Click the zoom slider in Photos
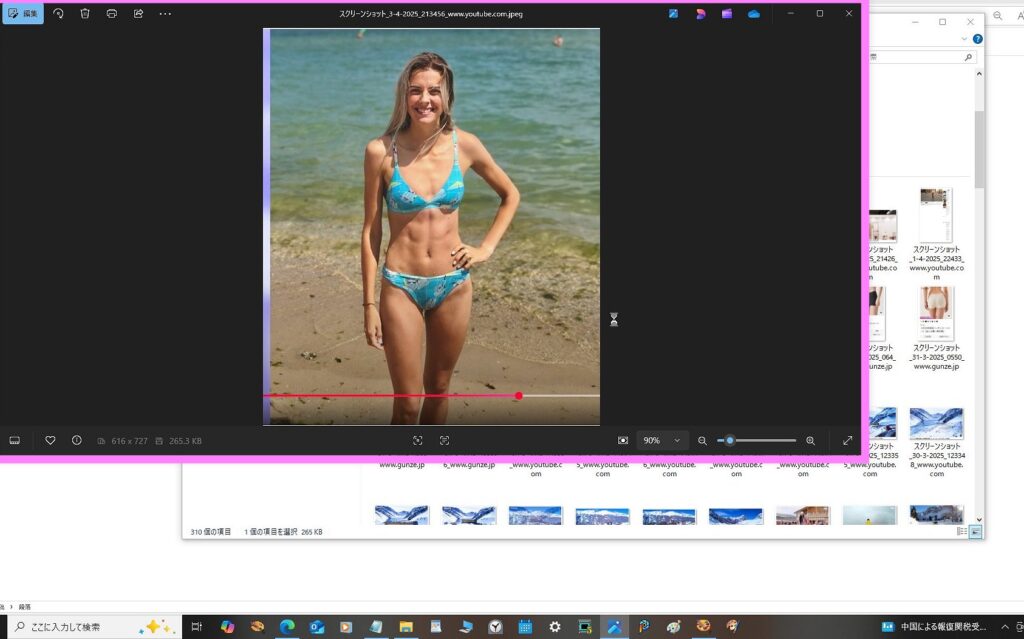The image size is (1024, 639). (x=757, y=440)
